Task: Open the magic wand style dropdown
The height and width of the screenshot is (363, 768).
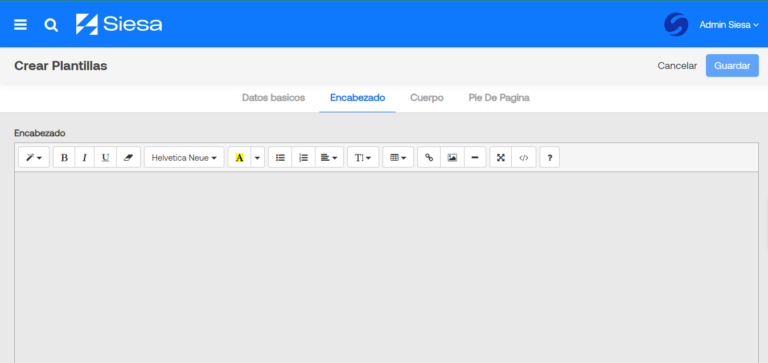Action: pyautogui.click(x=34, y=158)
